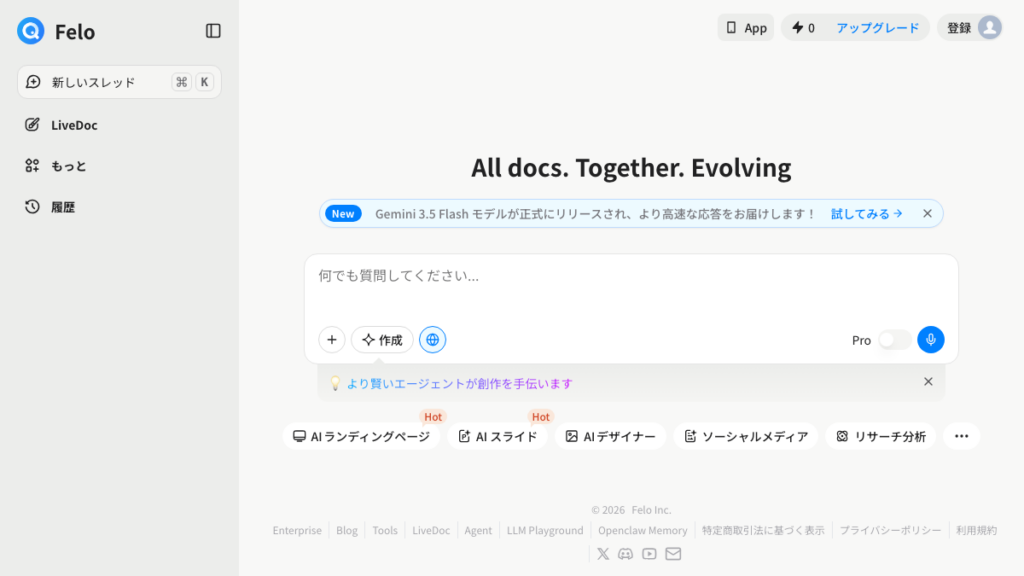Click the email envelope footer icon
This screenshot has width=1024, height=576.
pos(673,554)
